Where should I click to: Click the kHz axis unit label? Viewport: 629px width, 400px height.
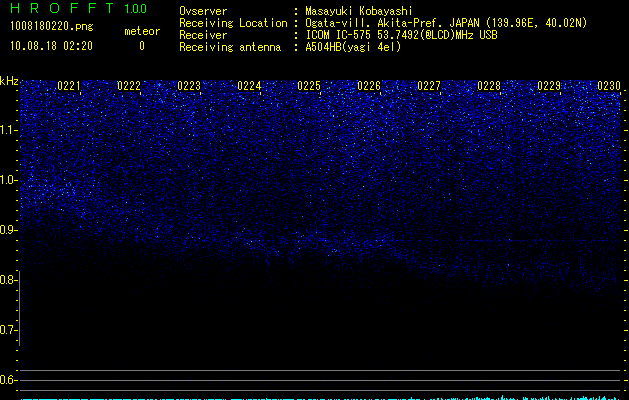(9, 81)
